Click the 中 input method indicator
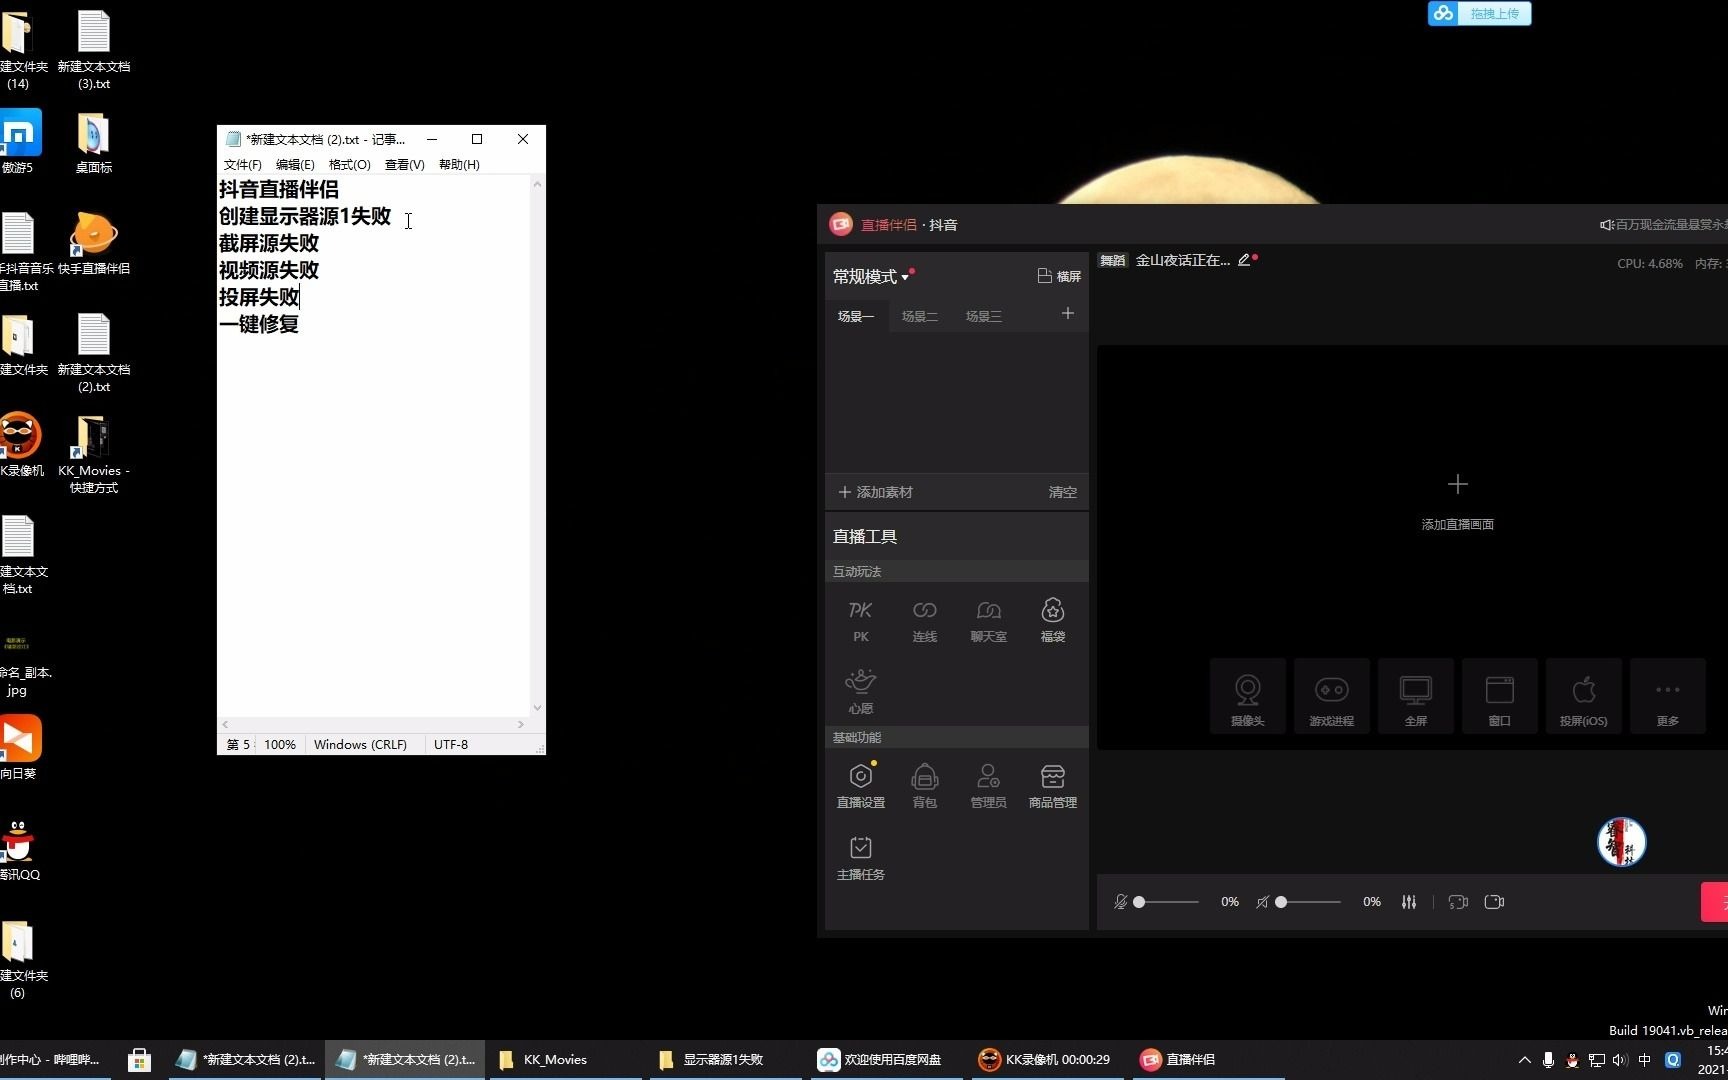The width and height of the screenshot is (1728, 1080). point(1645,1060)
